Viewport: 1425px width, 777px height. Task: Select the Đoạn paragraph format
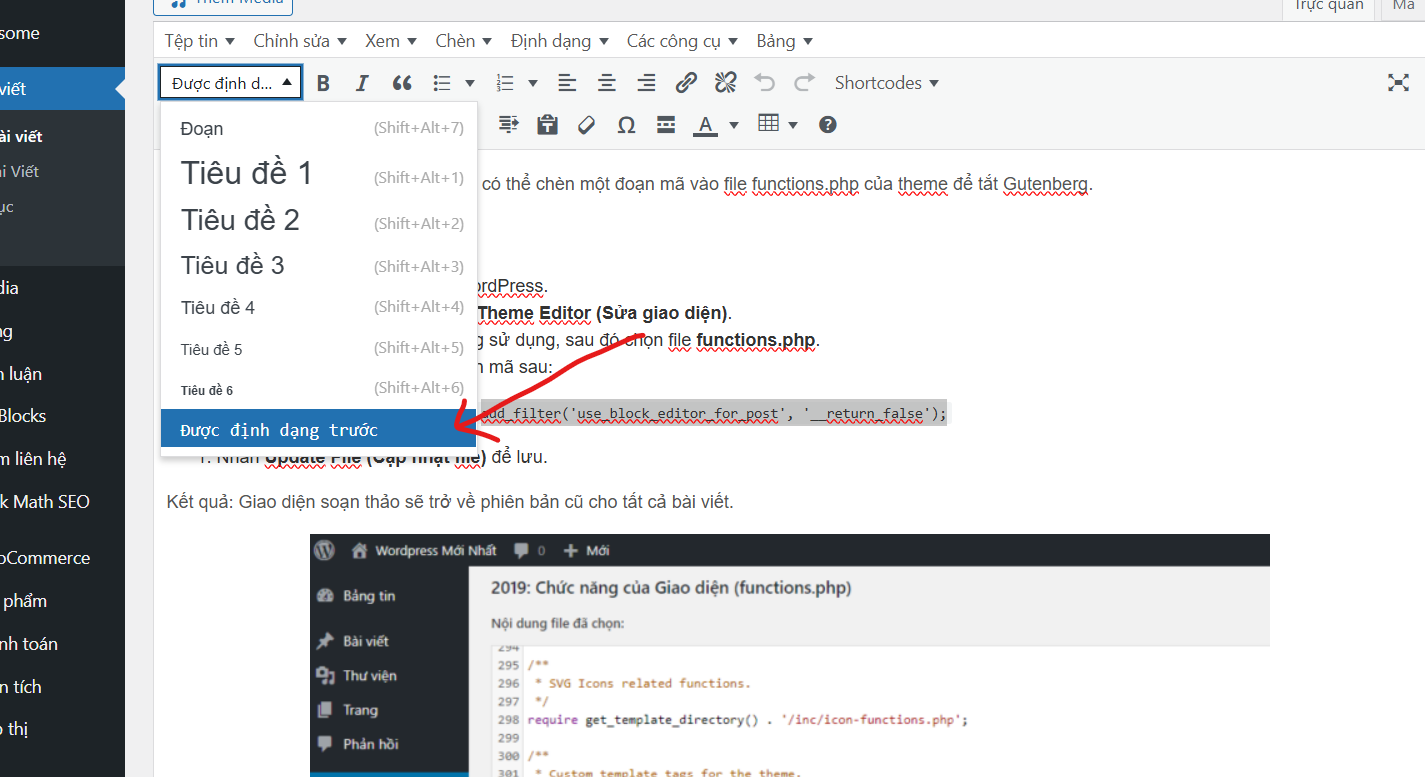coord(319,128)
